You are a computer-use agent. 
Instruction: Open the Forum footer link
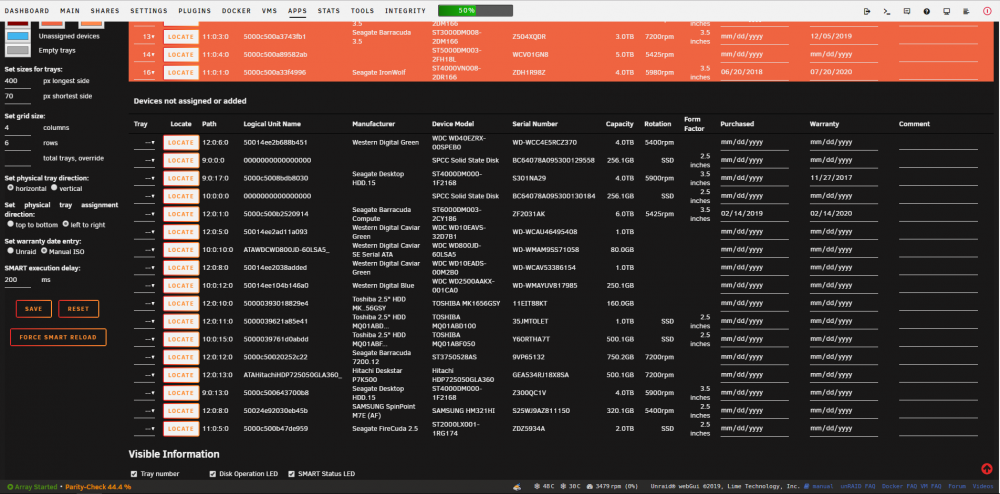click(958, 486)
